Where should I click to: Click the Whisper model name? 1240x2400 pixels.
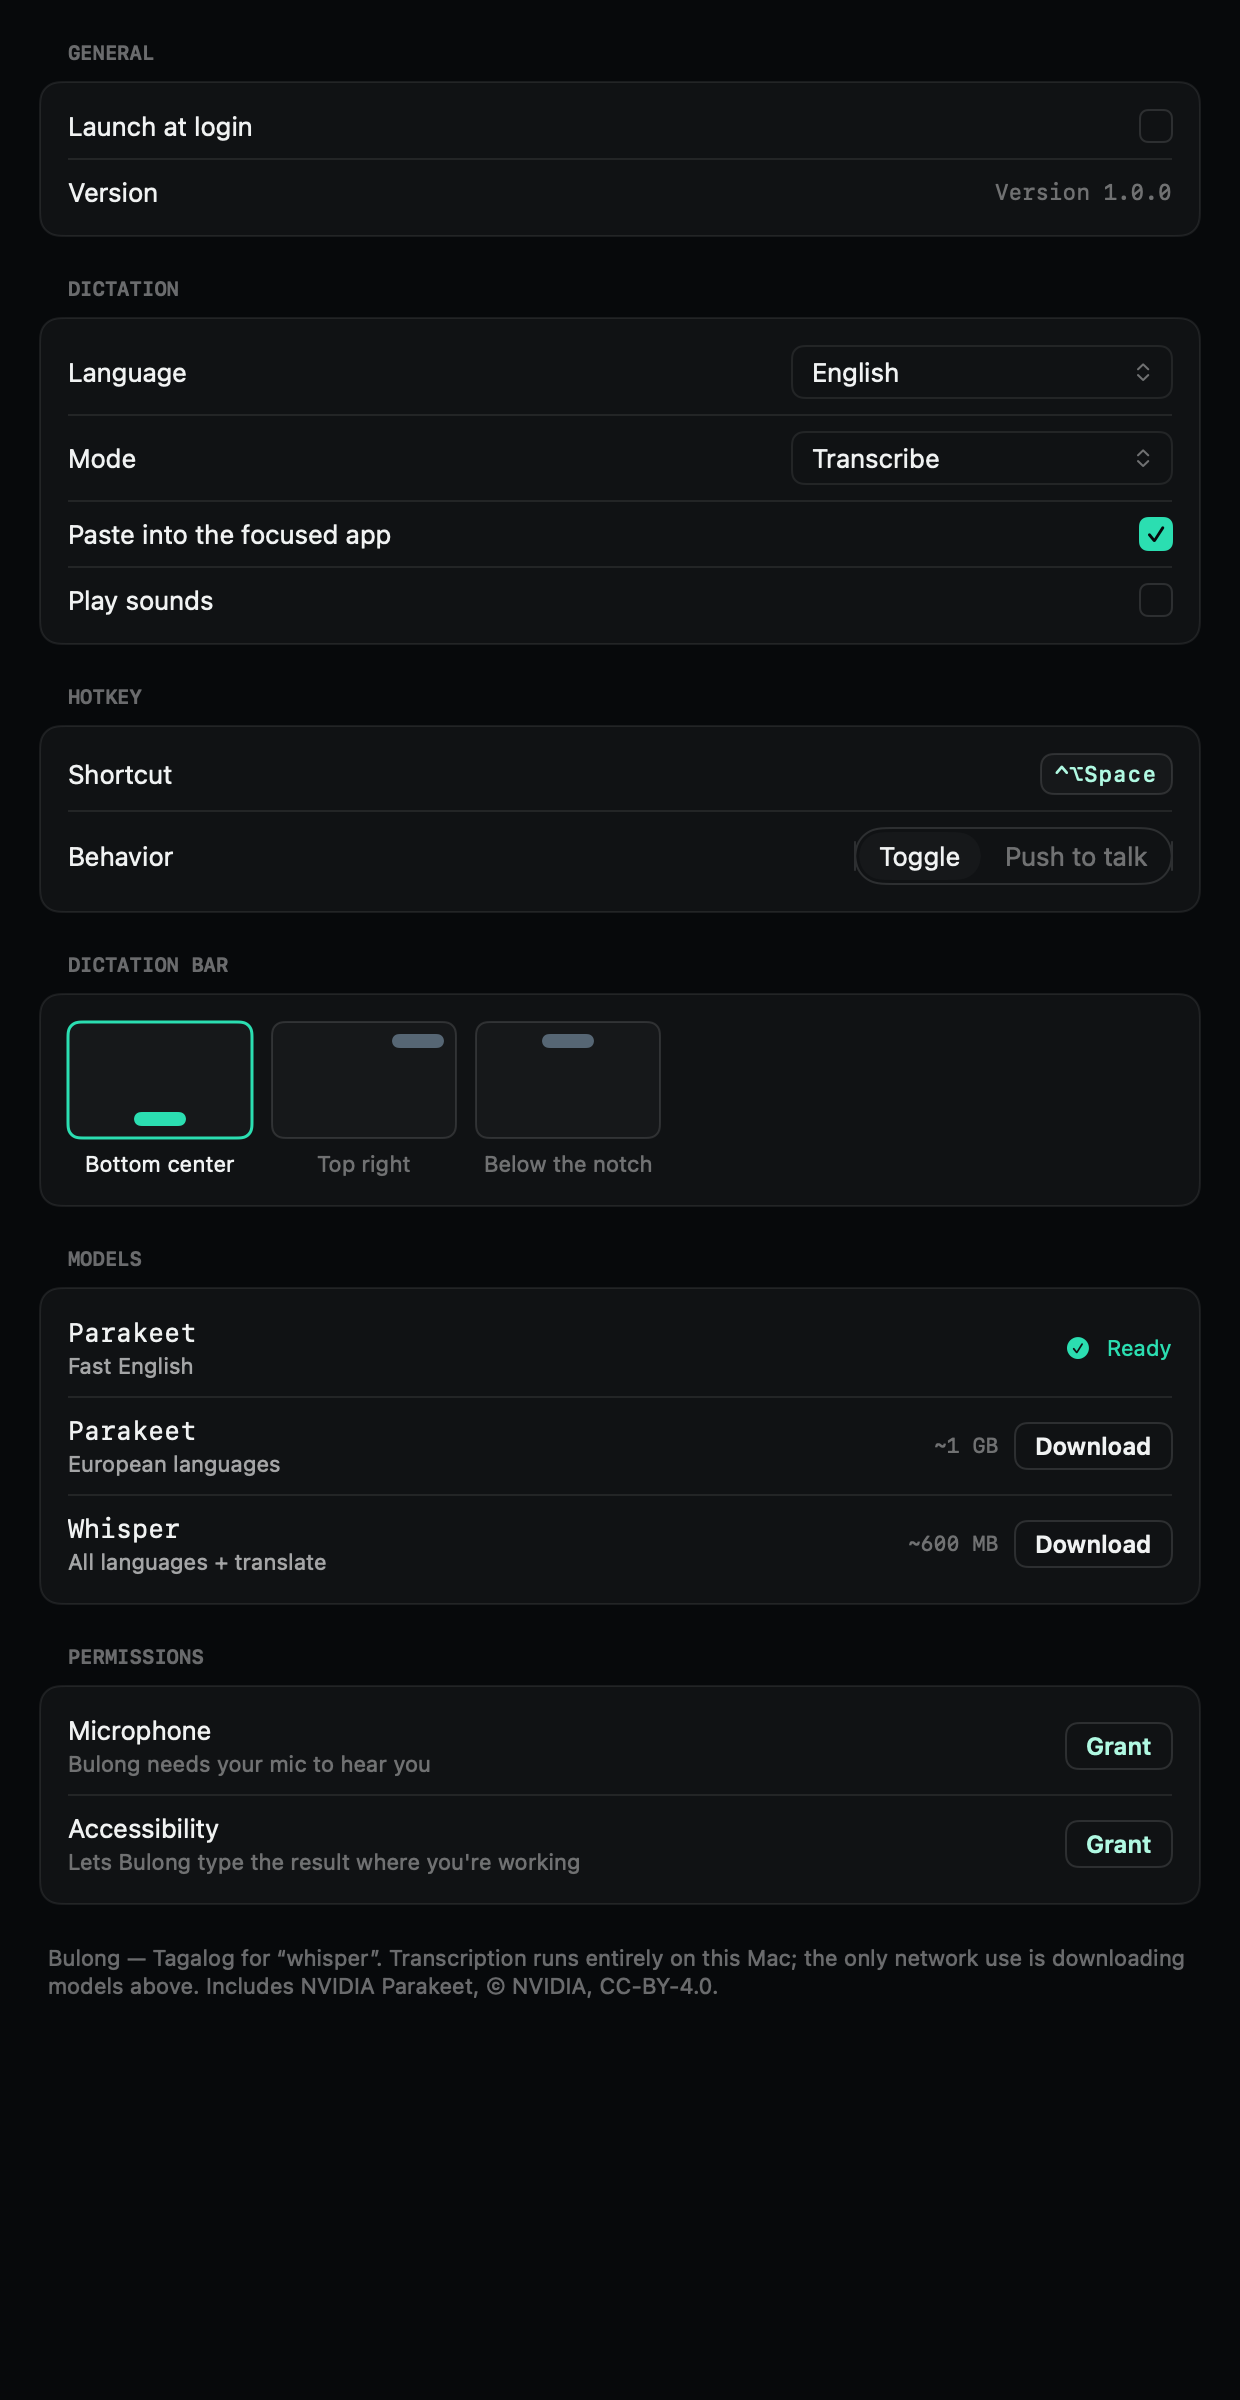tap(124, 1529)
